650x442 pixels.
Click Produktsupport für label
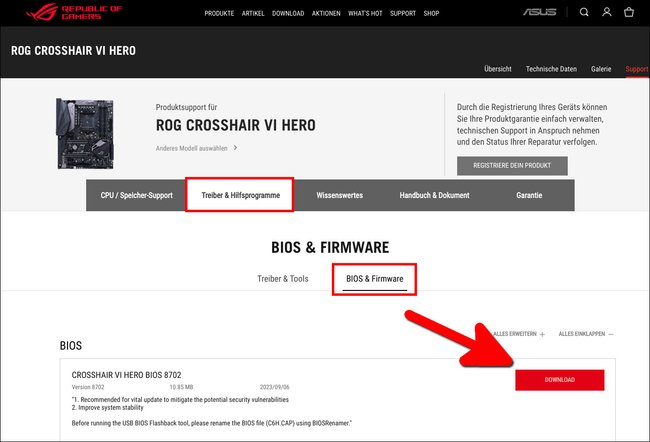click(x=187, y=107)
